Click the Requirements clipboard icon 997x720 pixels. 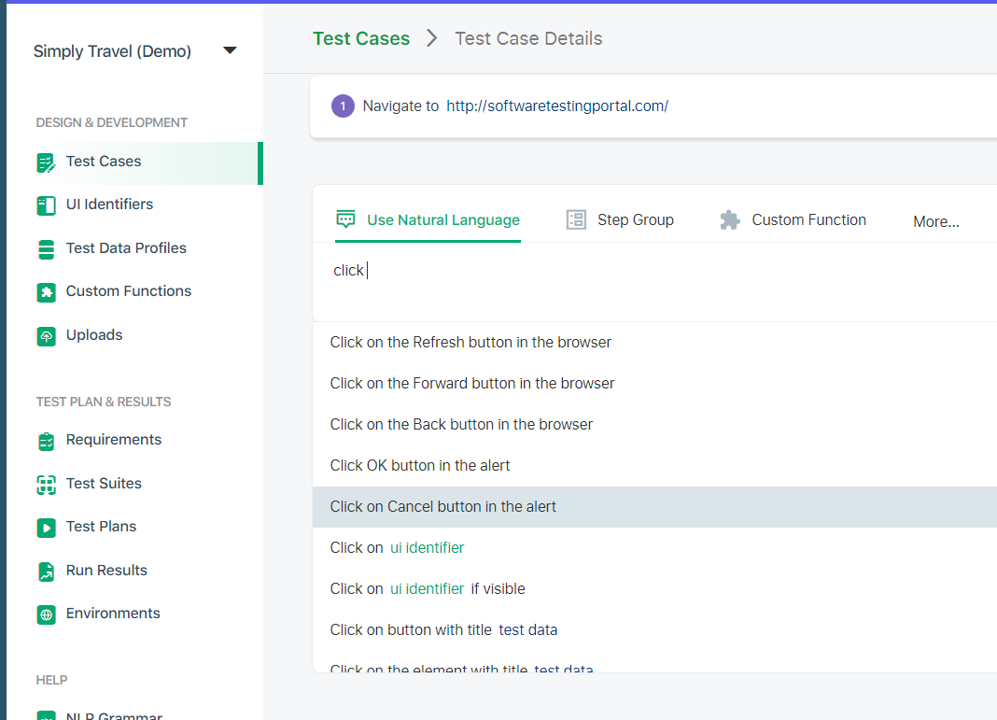pos(46,441)
